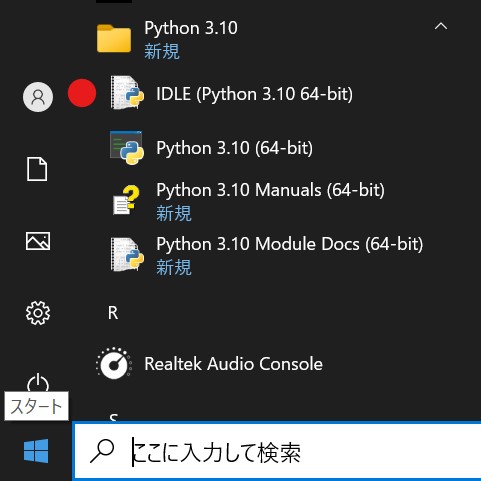Open the user account icon in sidebar

[38, 97]
